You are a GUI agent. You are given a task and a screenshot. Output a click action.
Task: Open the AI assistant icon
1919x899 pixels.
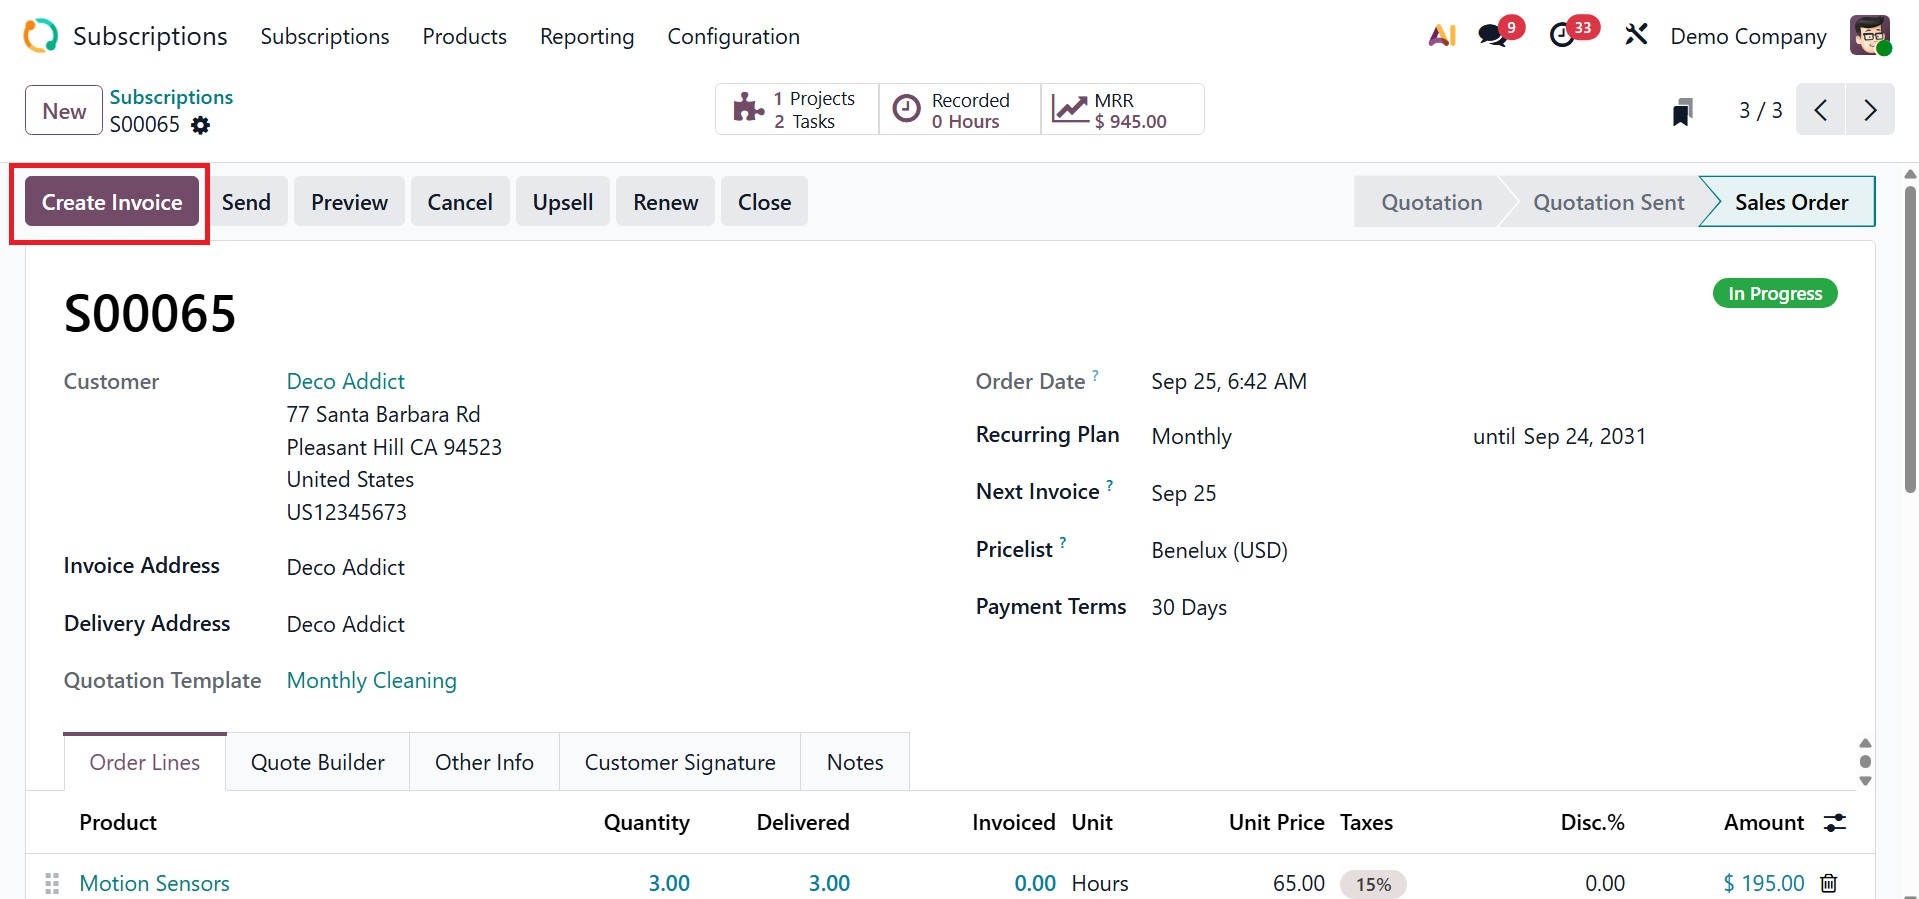1441,36
